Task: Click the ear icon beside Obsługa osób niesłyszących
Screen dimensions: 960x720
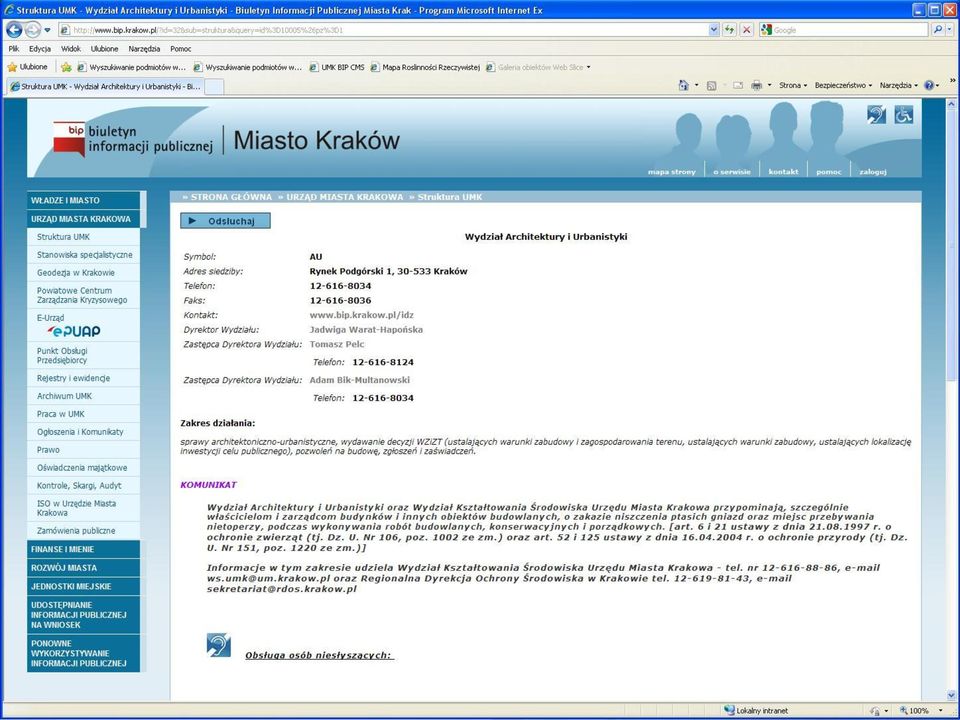Action: [219, 645]
